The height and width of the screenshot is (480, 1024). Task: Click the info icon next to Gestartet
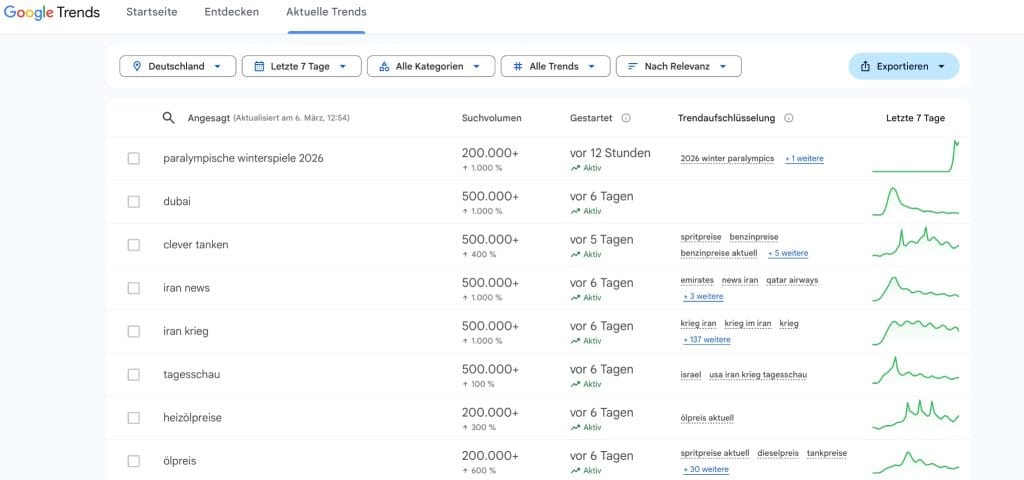point(626,118)
